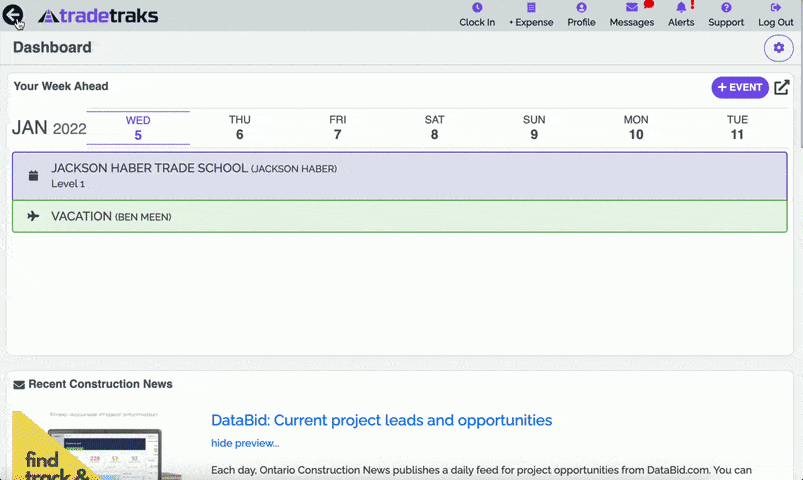
Task: Click JAN 2022 month label
Action: pyautogui.click(x=49, y=128)
